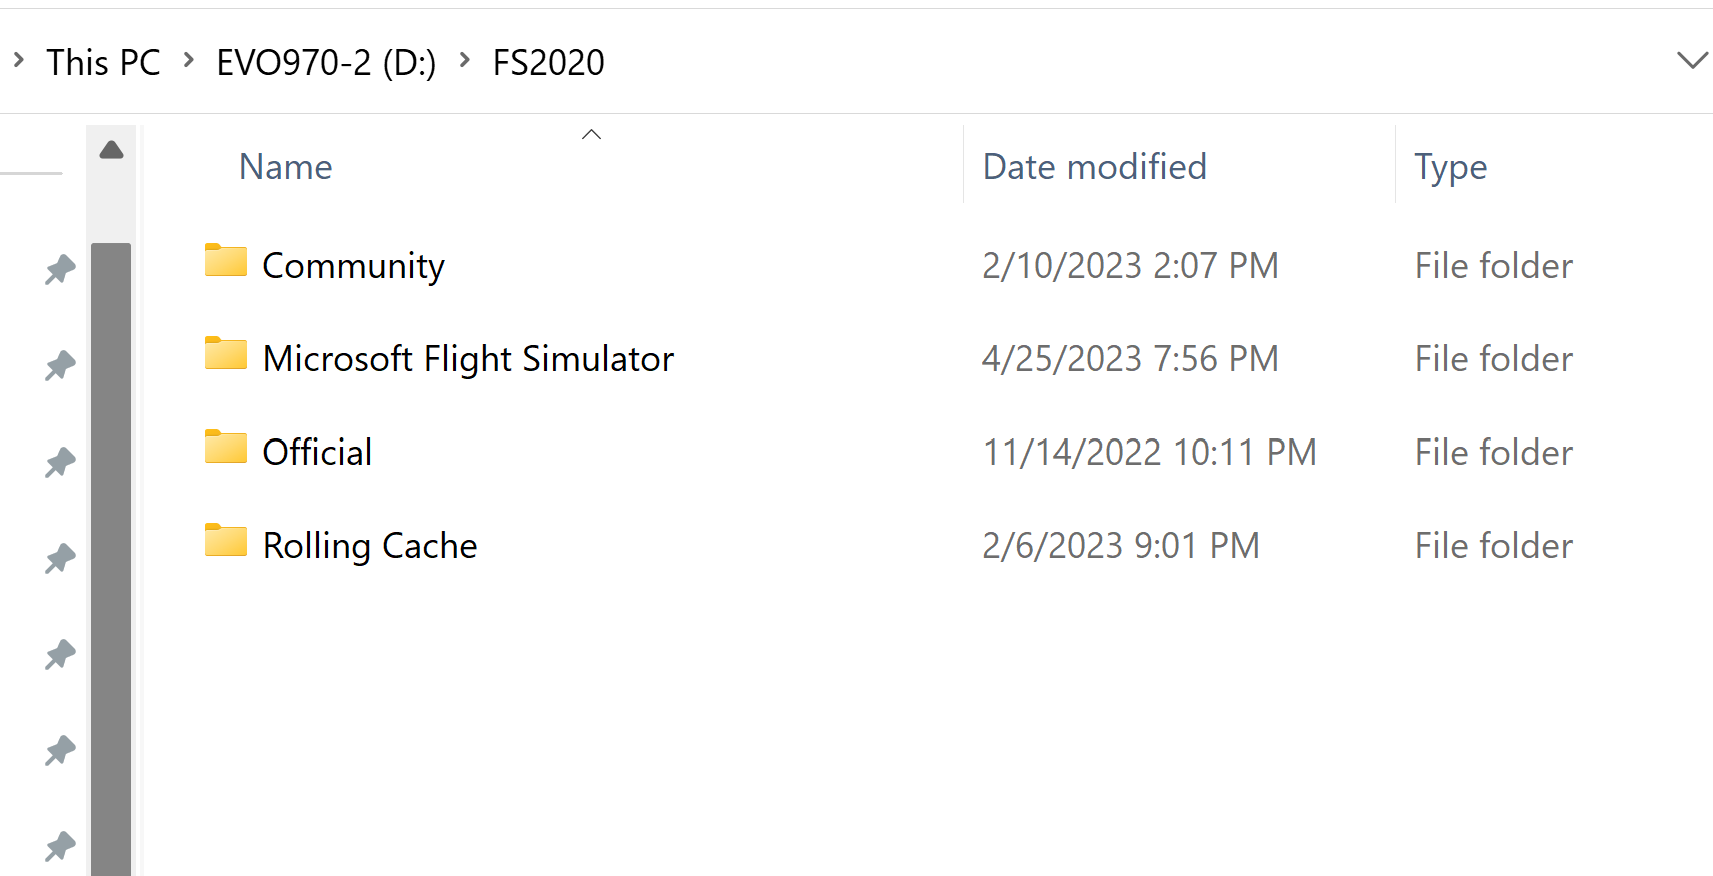Click the Community folder icon
The image size is (1713, 876).
pyautogui.click(x=225, y=261)
